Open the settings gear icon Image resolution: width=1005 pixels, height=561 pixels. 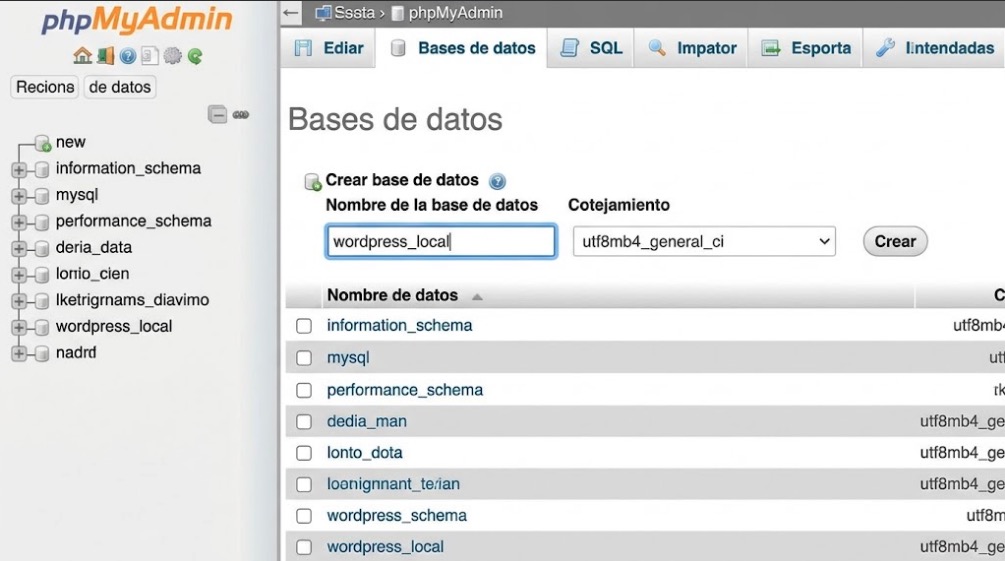172,56
